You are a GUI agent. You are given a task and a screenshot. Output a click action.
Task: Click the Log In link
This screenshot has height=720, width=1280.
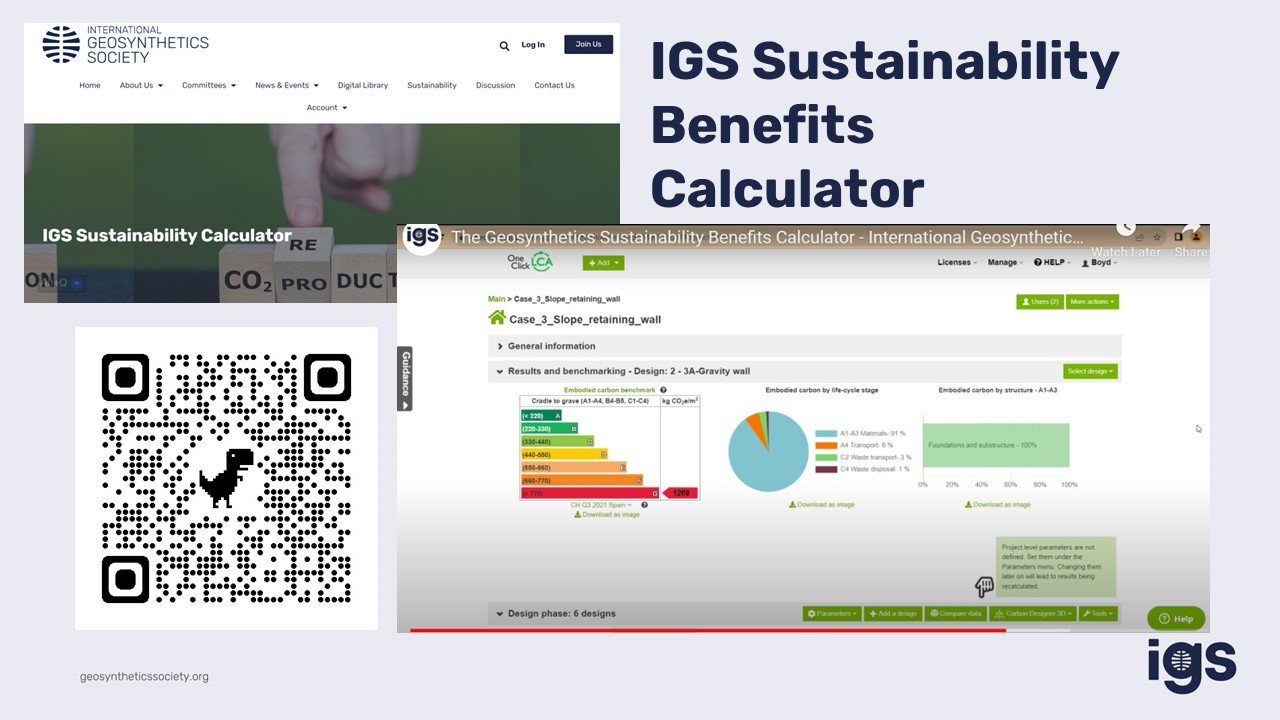pyautogui.click(x=533, y=45)
